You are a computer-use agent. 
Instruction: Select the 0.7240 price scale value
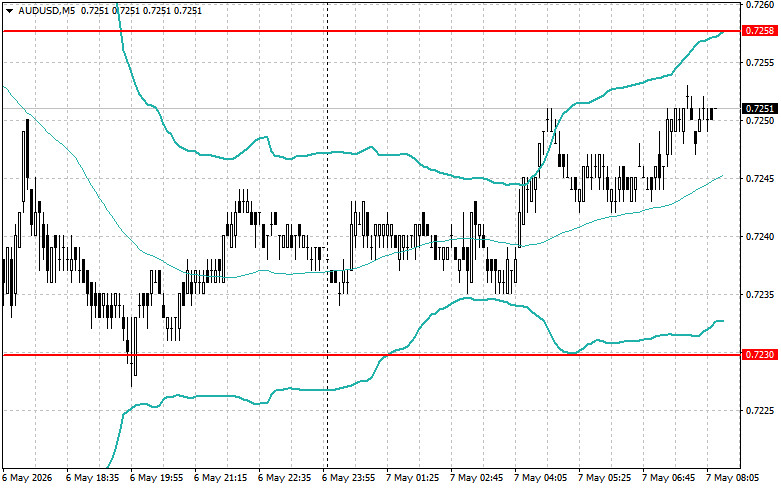(x=760, y=237)
